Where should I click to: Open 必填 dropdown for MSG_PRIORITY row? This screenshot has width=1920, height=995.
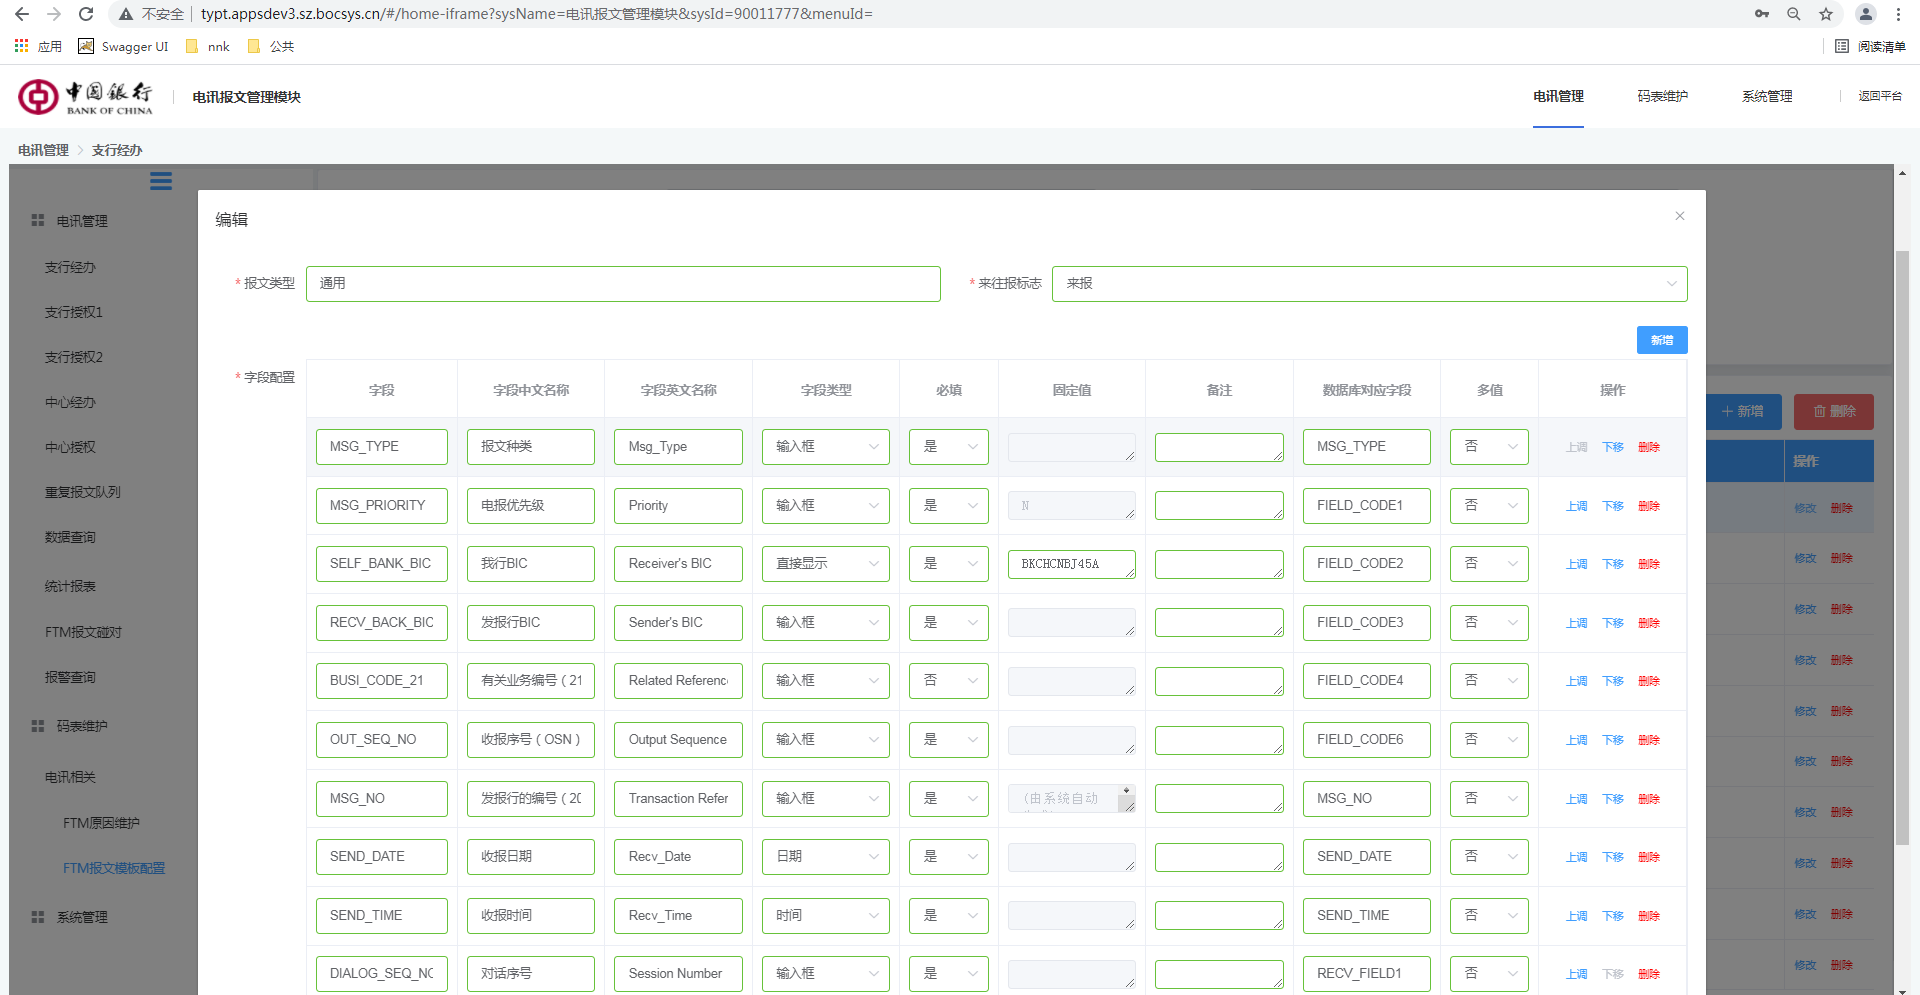pos(948,506)
